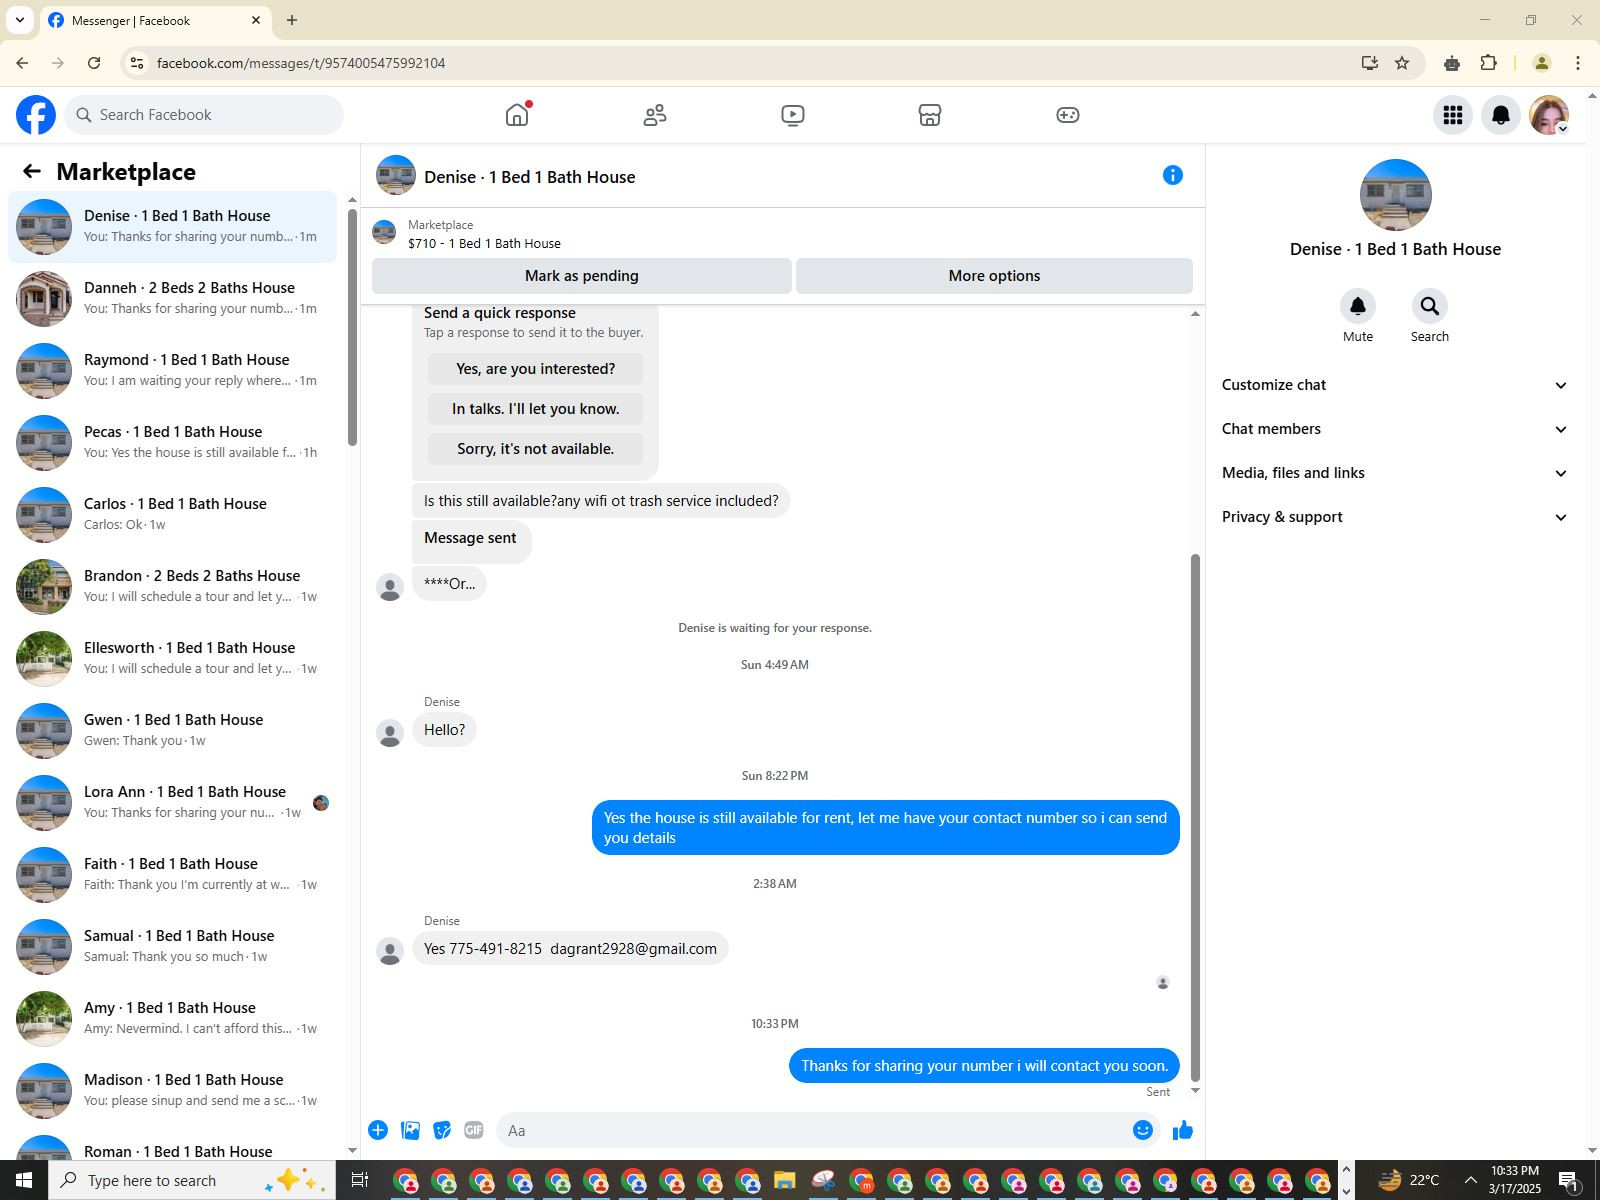Open a new browser tab
Image resolution: width=1600 pixels, height=1200 pixels.
point(292,20)
